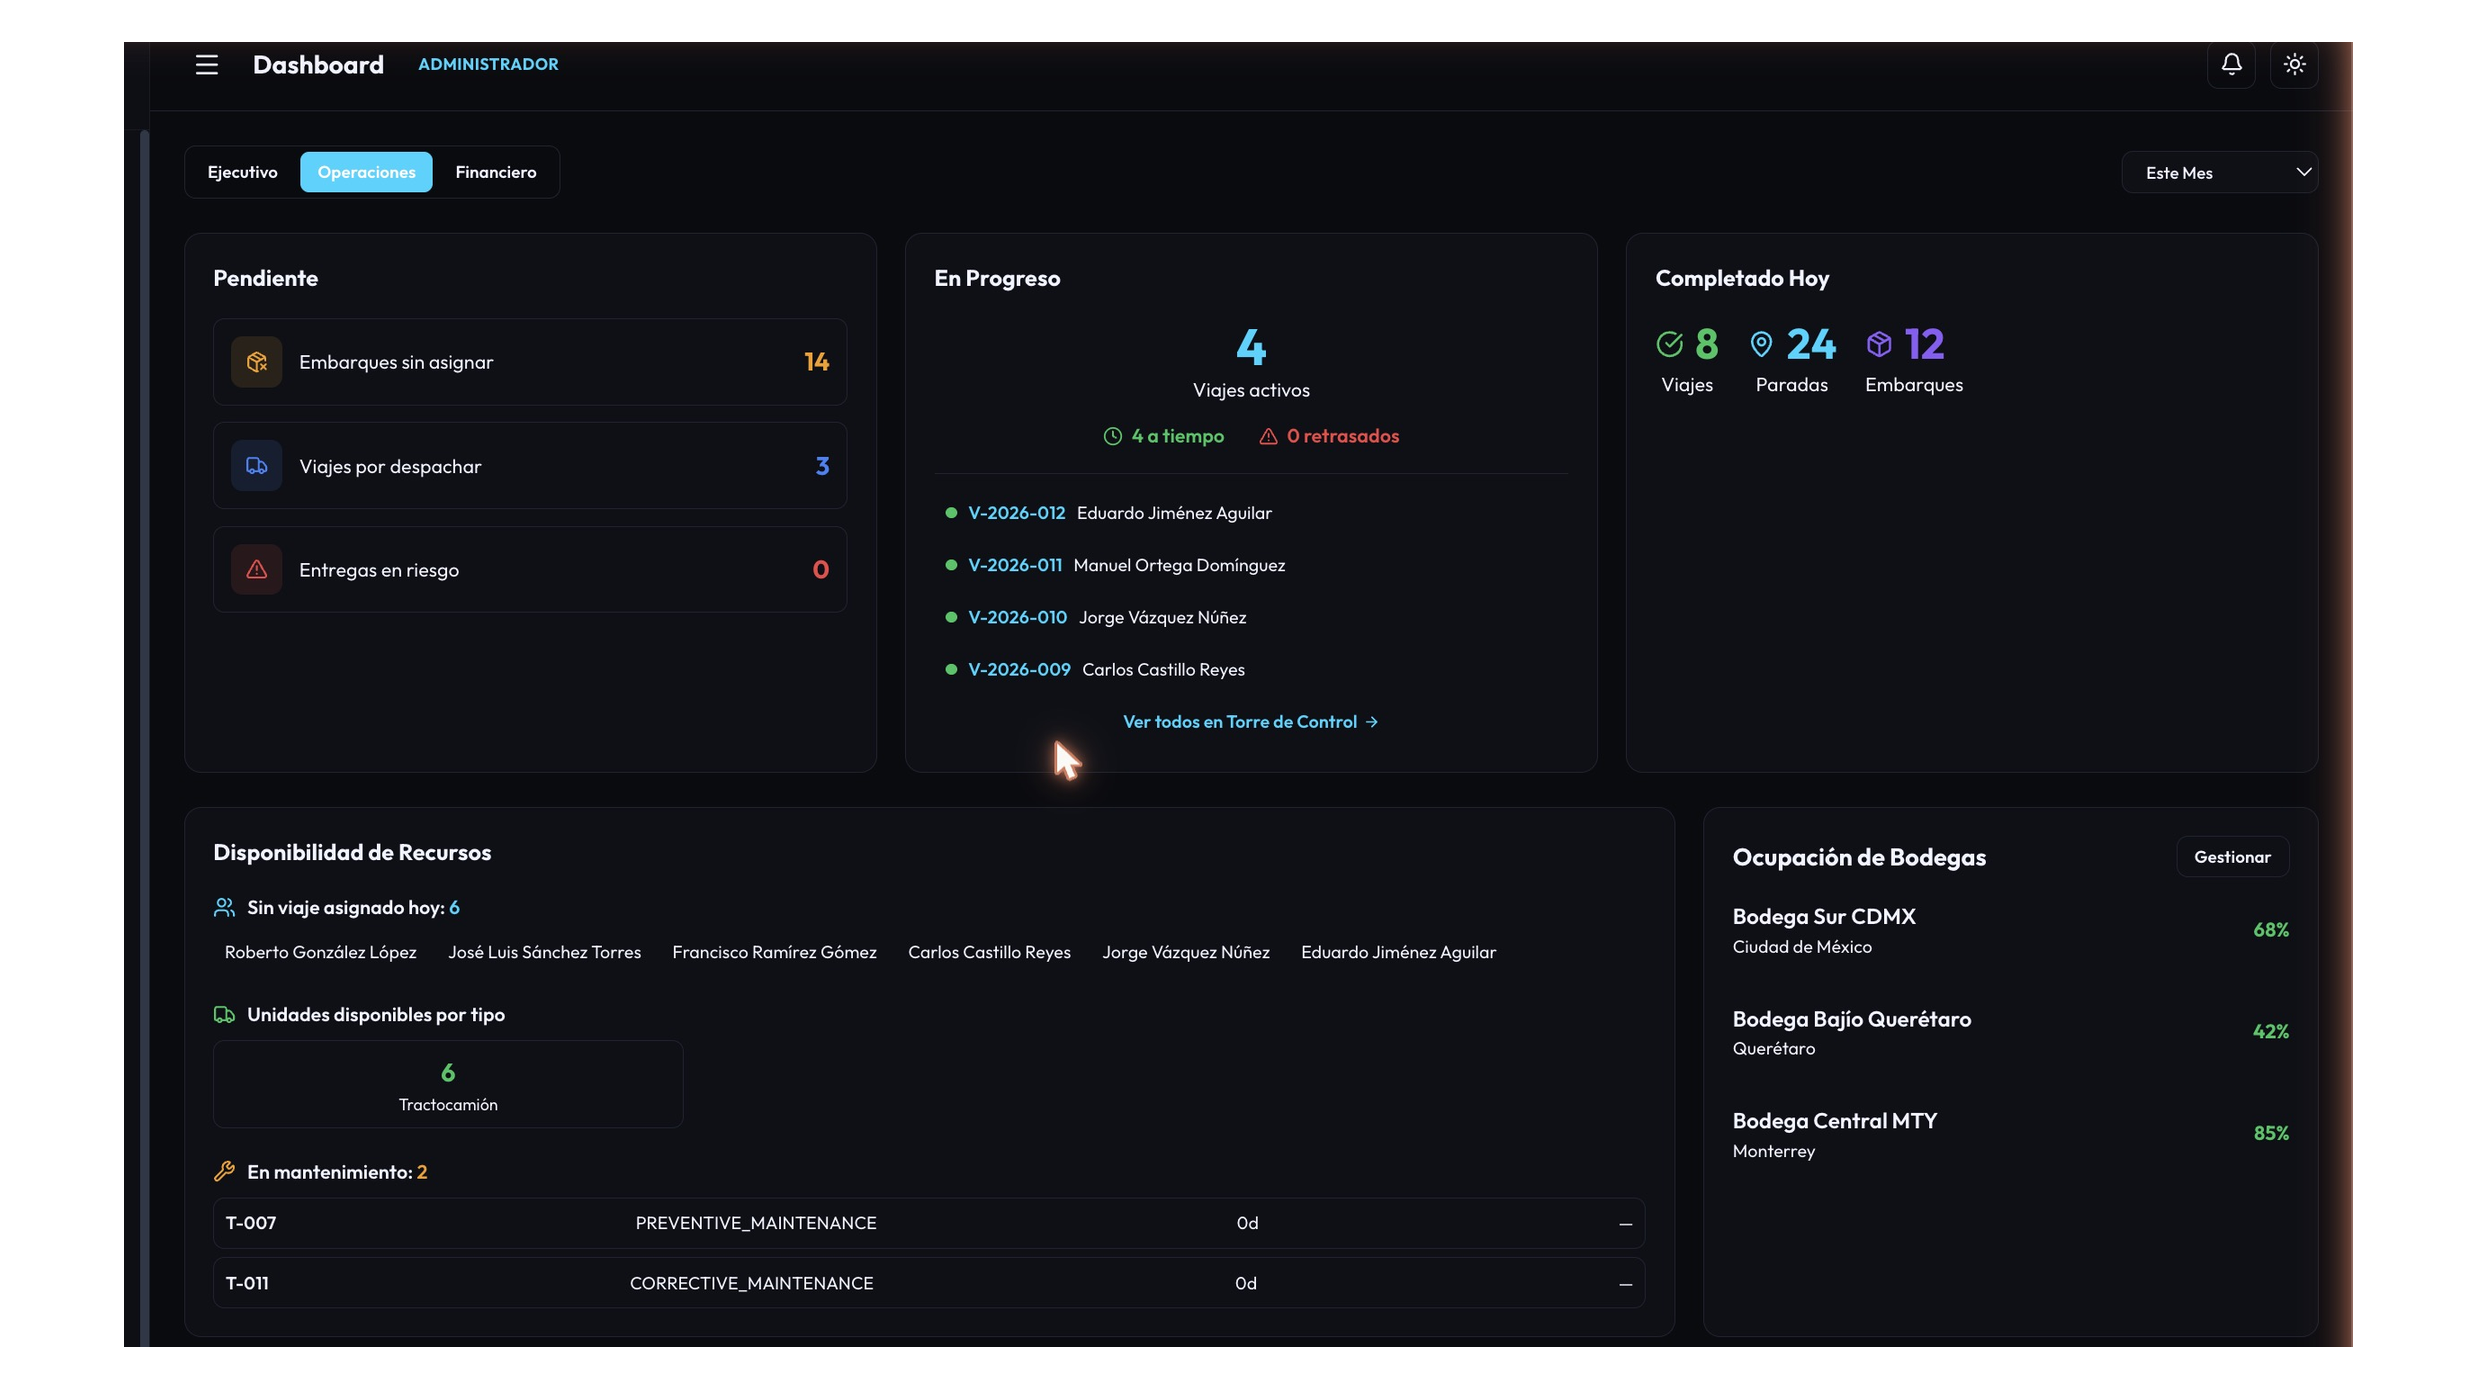The width and height of the screenshot is (2477, 1388).
Task: Click the map pin icon for Paradas
Action: [1761, 344]
